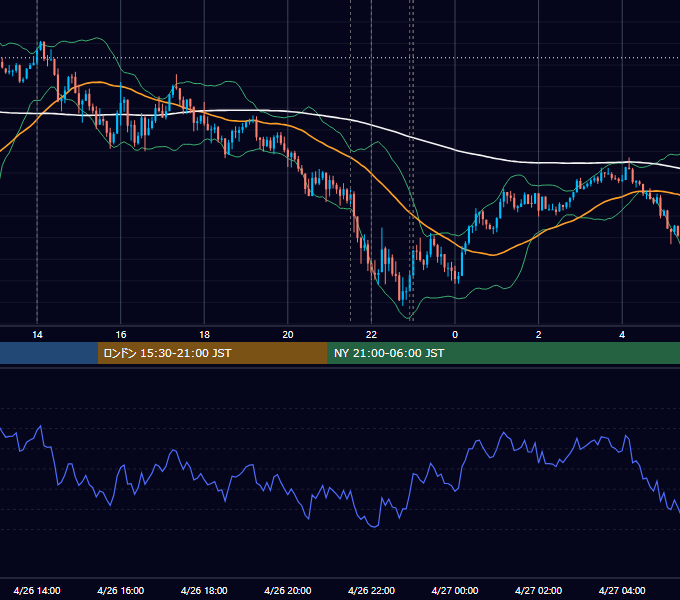The image size is (680, 600).
Task: Click the 4/26 14:00 date label
Action: pos(37,590)
